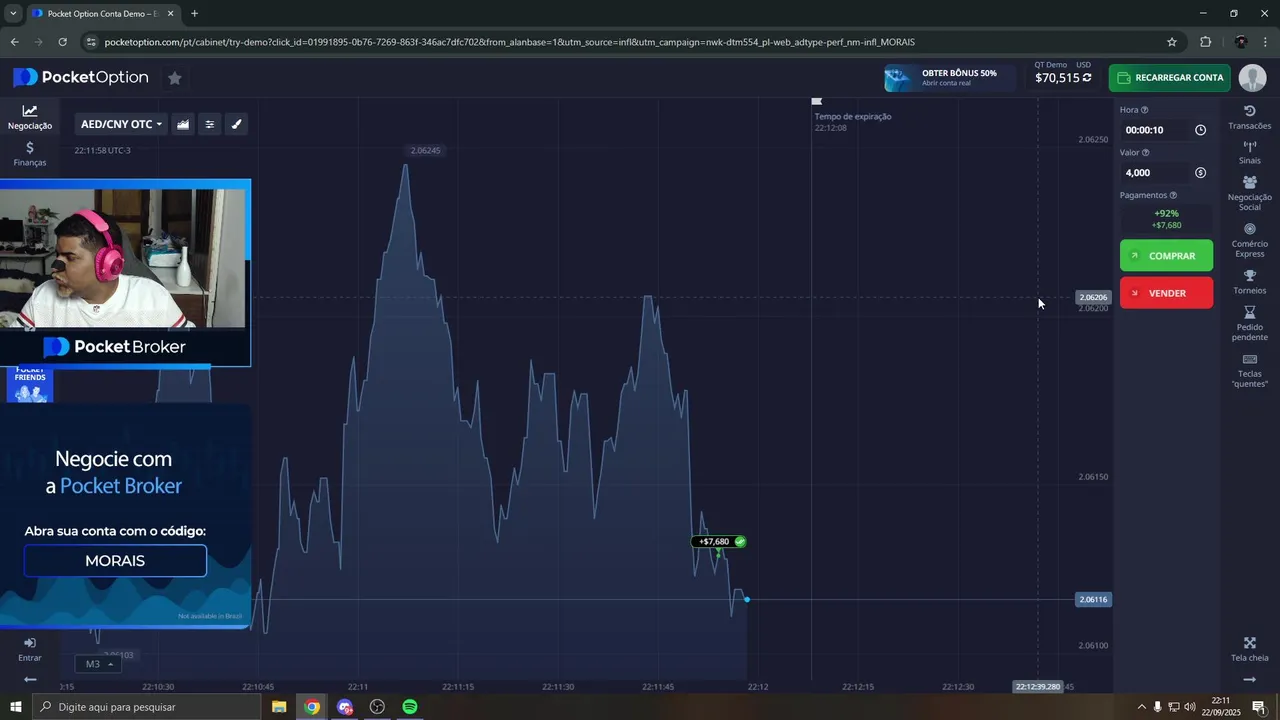Open a new browser tab
This screenshot has height=720, width=1280.
coord(194,14)
